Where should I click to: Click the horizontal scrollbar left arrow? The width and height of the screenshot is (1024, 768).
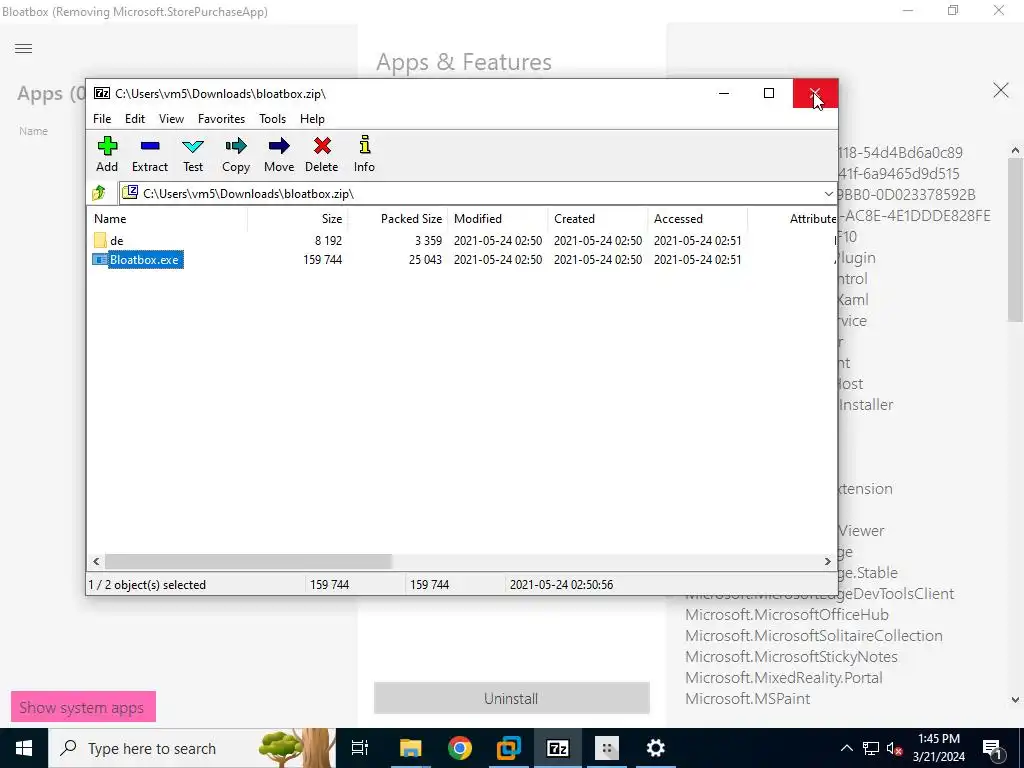(x=96, y=561)
